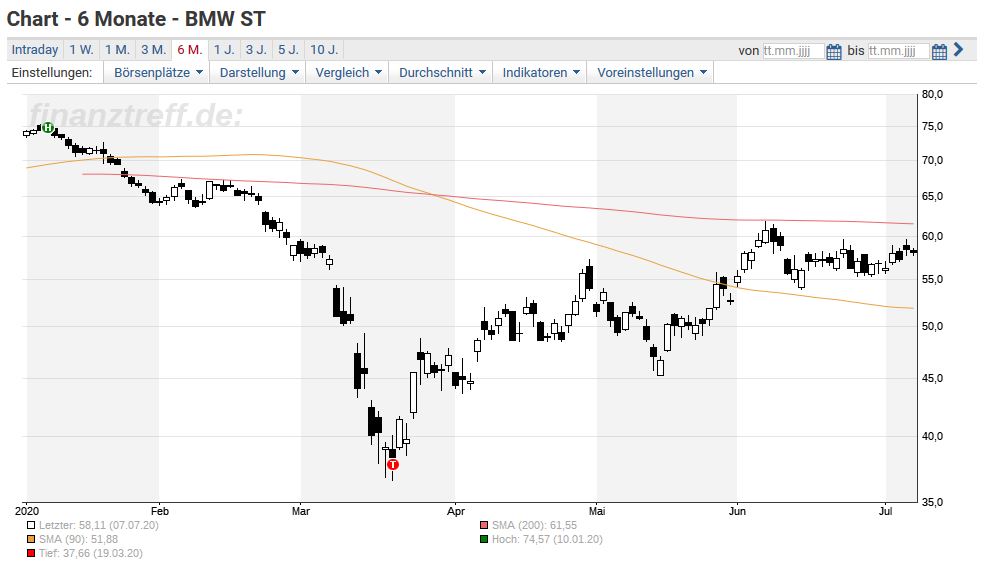990x569 pixels.
Task: Switch to the Intraday tab
Action: [x=35, y=50]
